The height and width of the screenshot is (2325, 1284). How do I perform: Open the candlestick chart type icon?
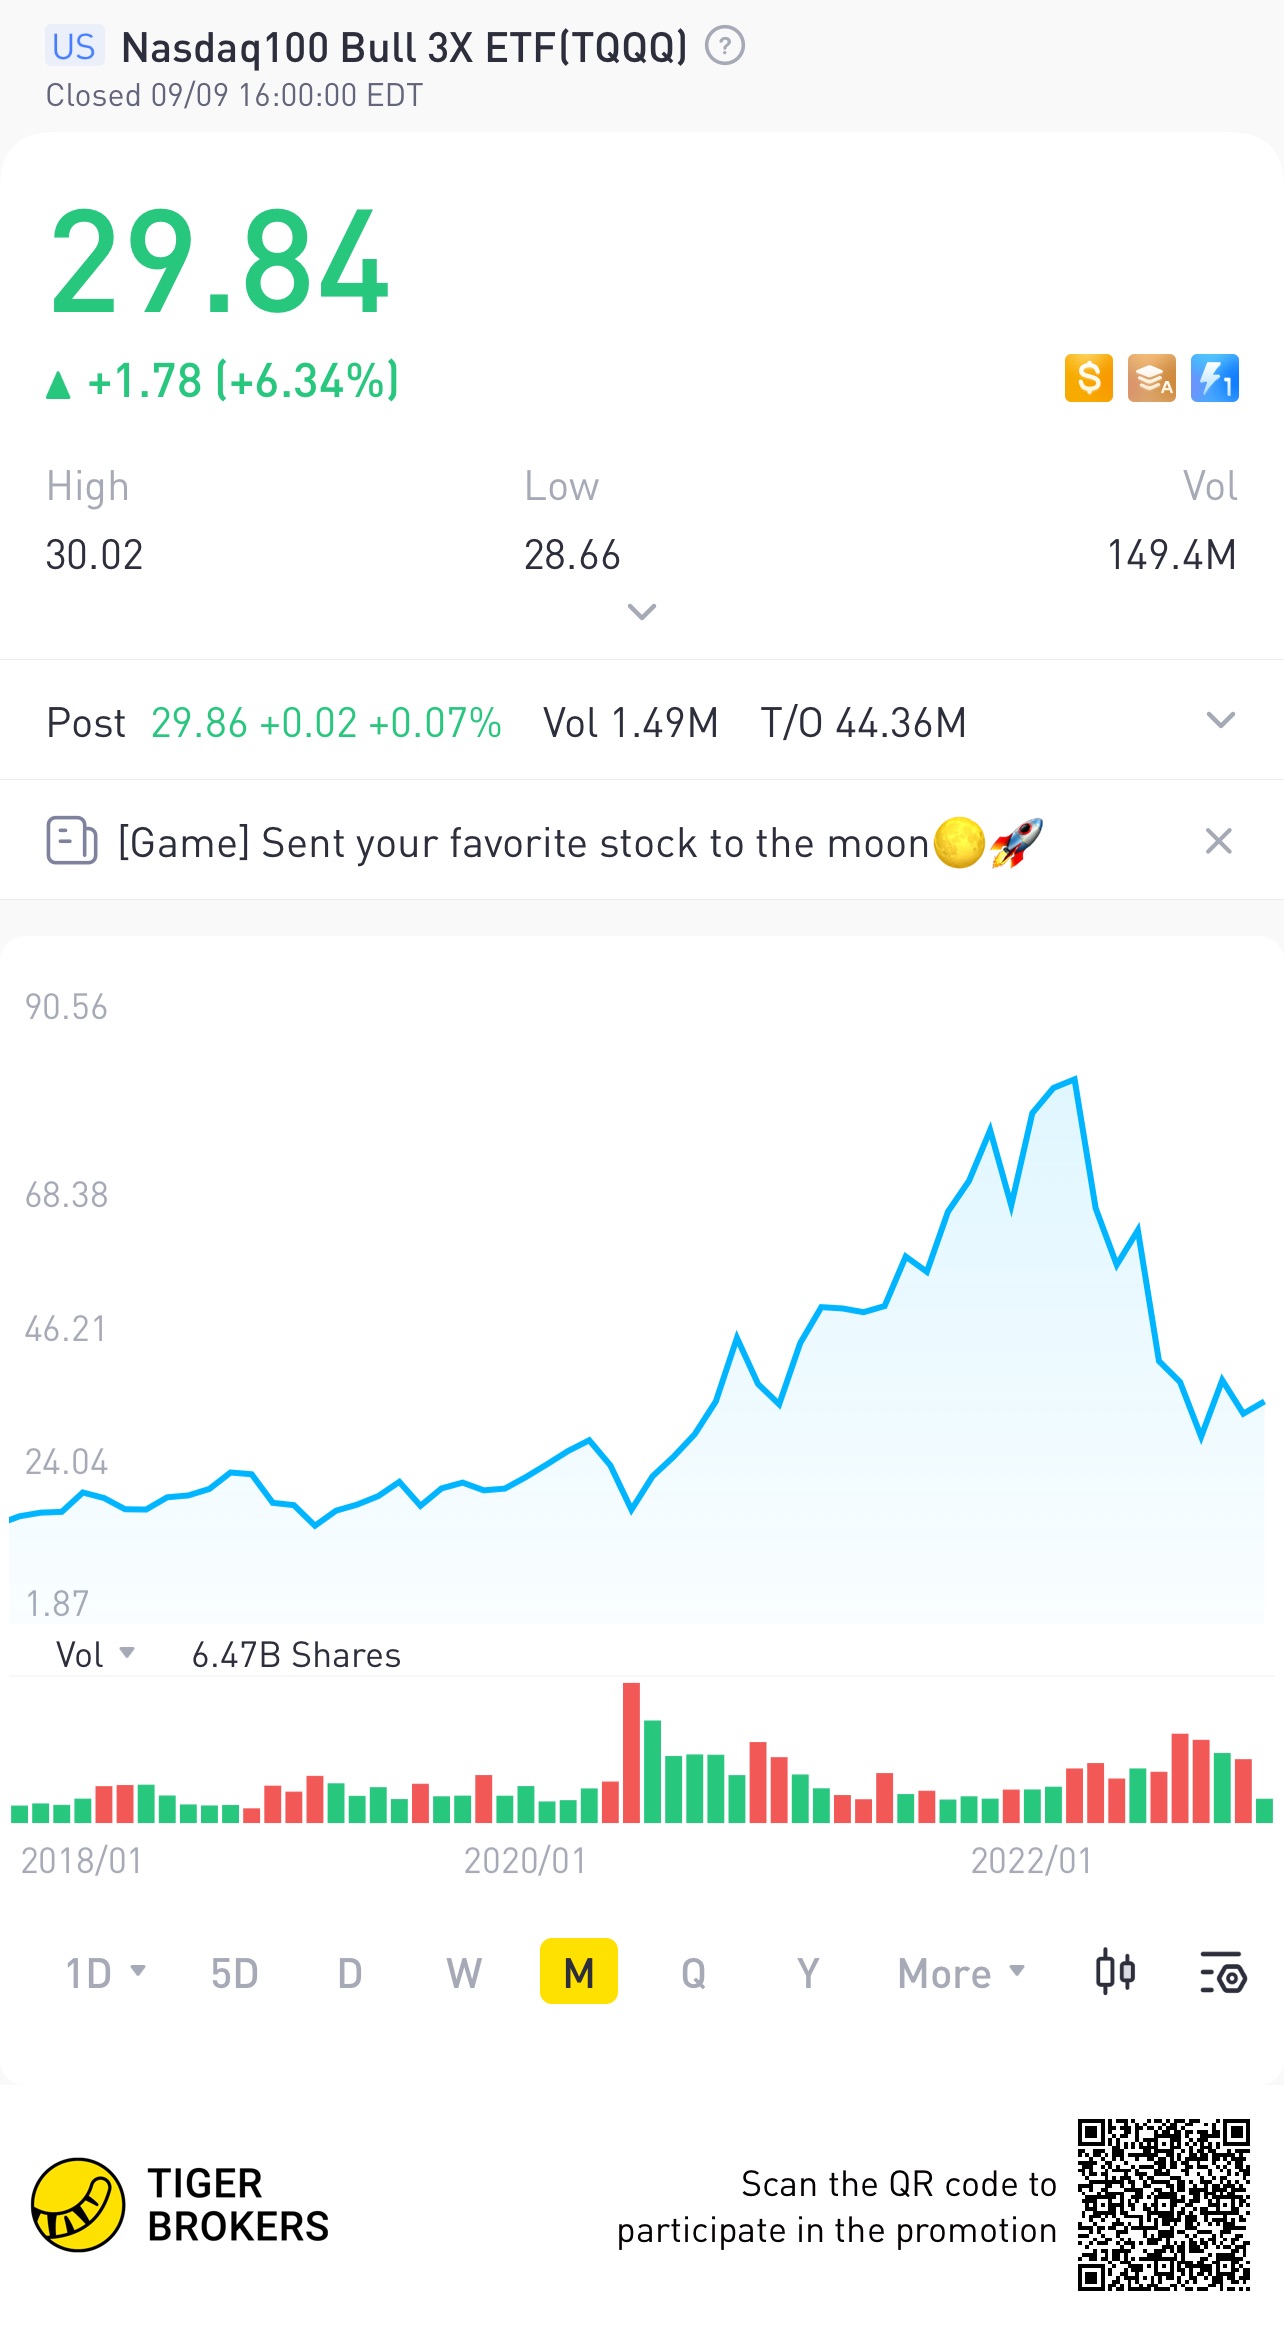(1115, 1972)
